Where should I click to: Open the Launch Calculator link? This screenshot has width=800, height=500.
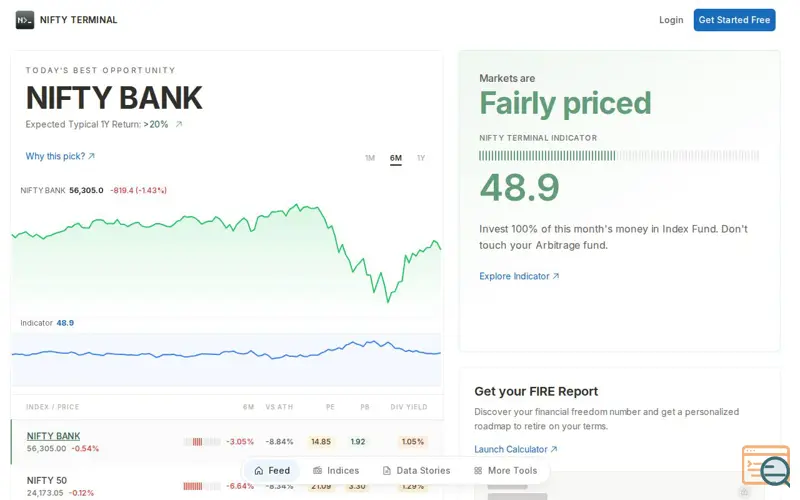click(x=516, y=449)
